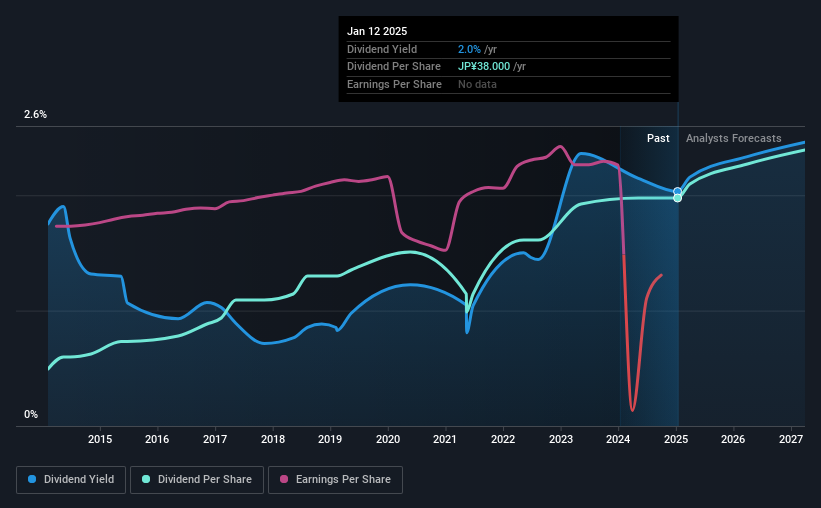Click the teal Dividend Per Share data point marker
The height and width of the screenshot is (508, 821).
click(x=678, y=198)
